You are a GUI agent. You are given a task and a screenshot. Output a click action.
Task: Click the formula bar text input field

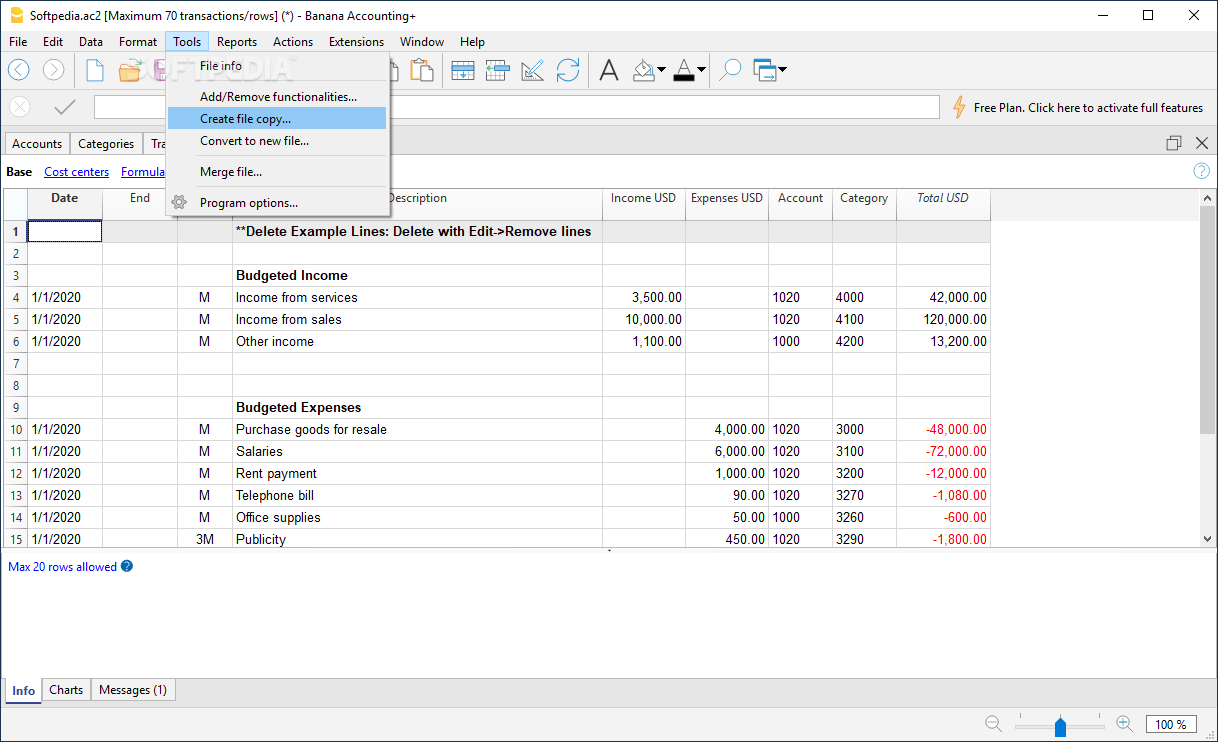click(517, 107)
